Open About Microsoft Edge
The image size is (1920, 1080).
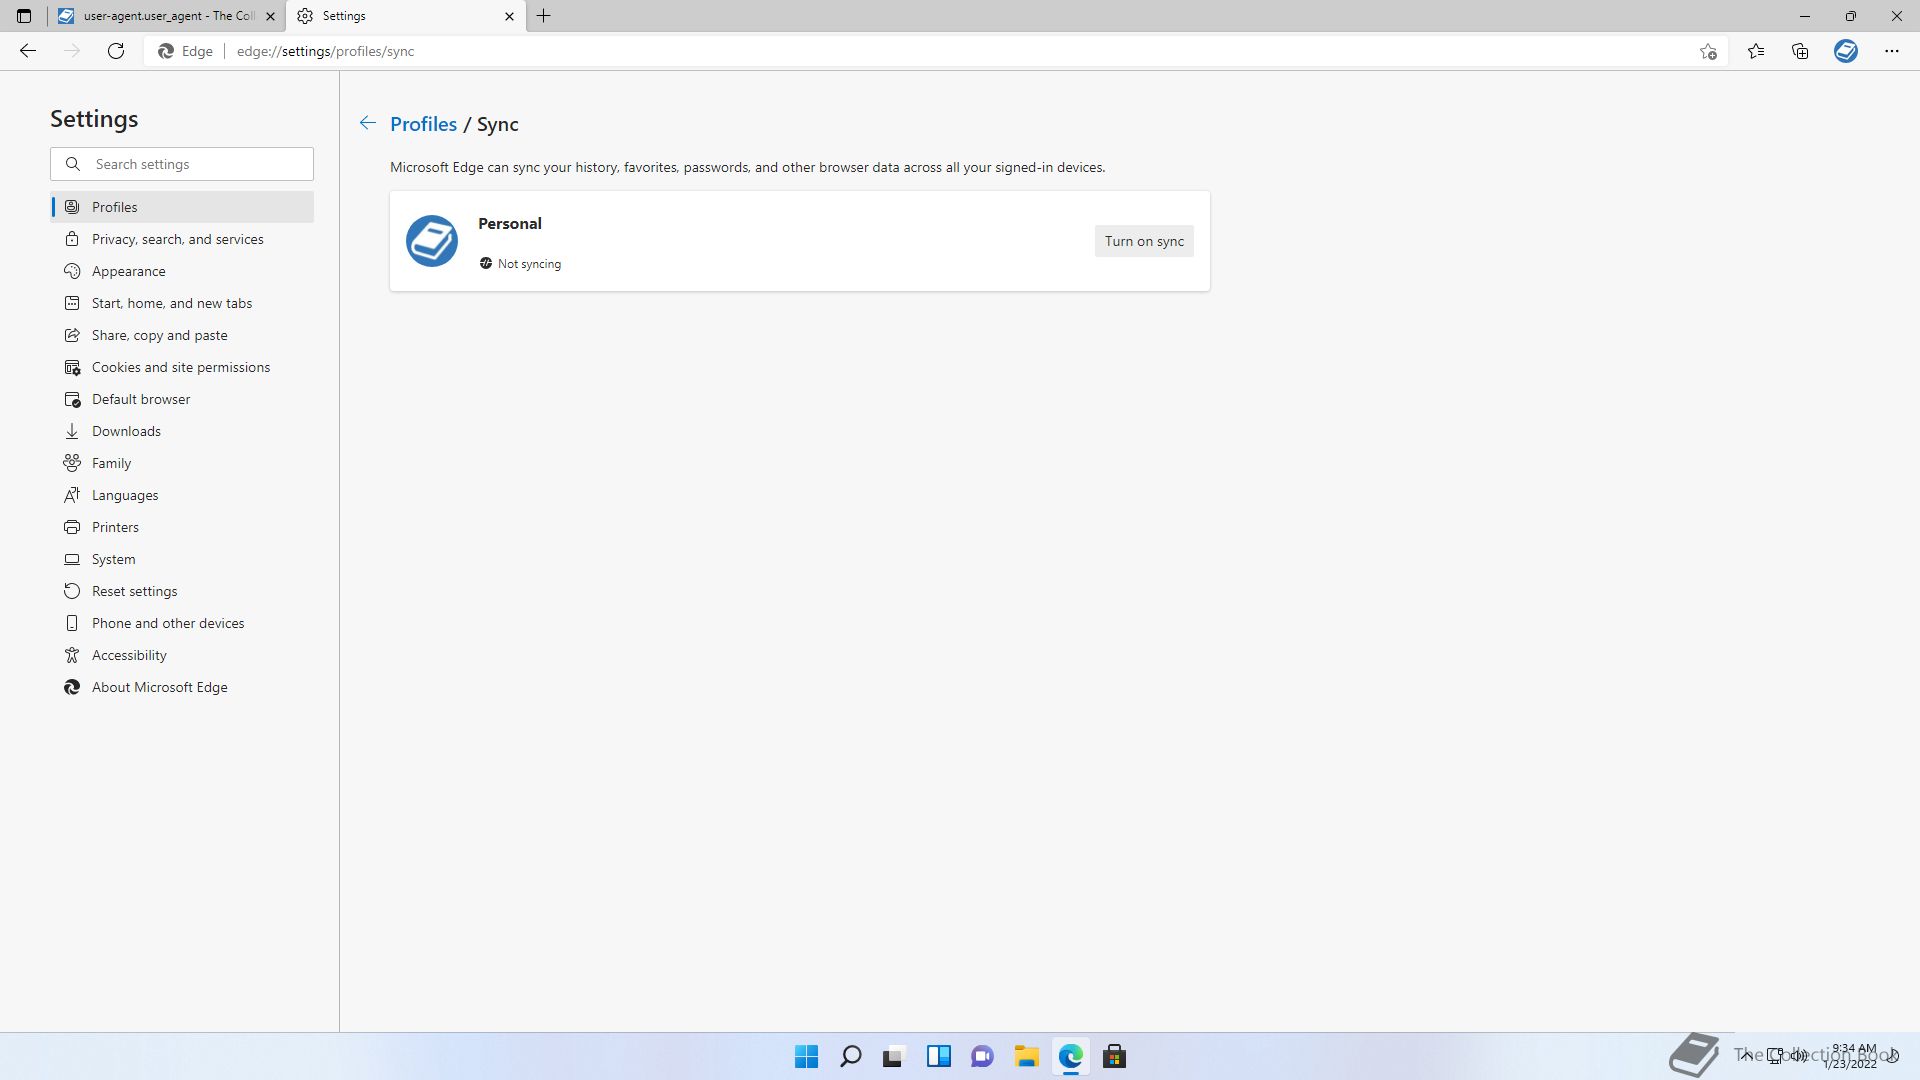(x=182, y=687)
